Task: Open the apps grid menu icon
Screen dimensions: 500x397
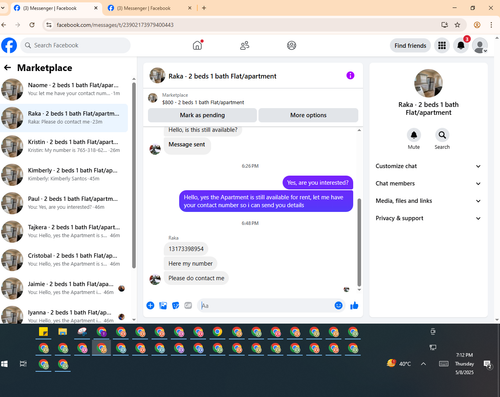Action: tap(442, 45)
